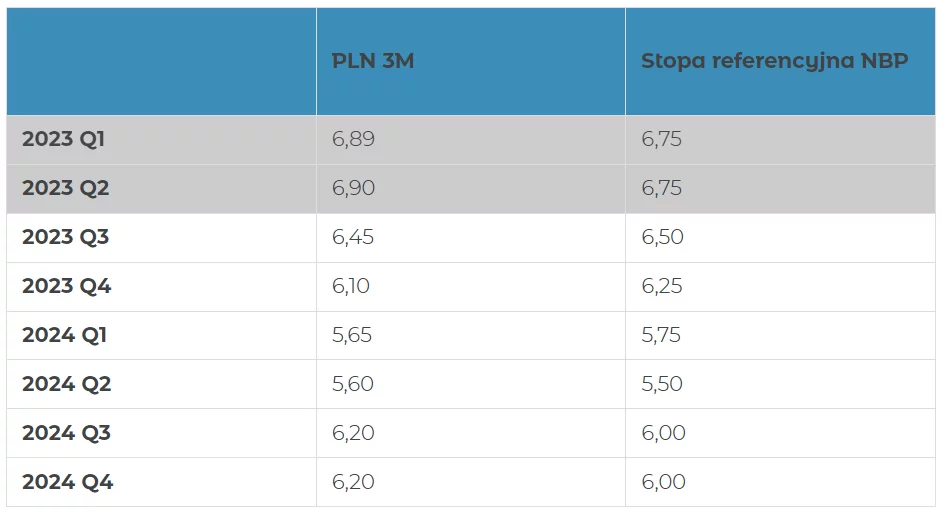This screenshot has width=942, height=514.
Task: Select the 2023 Q4 row label
Action: tap(67, 286)
